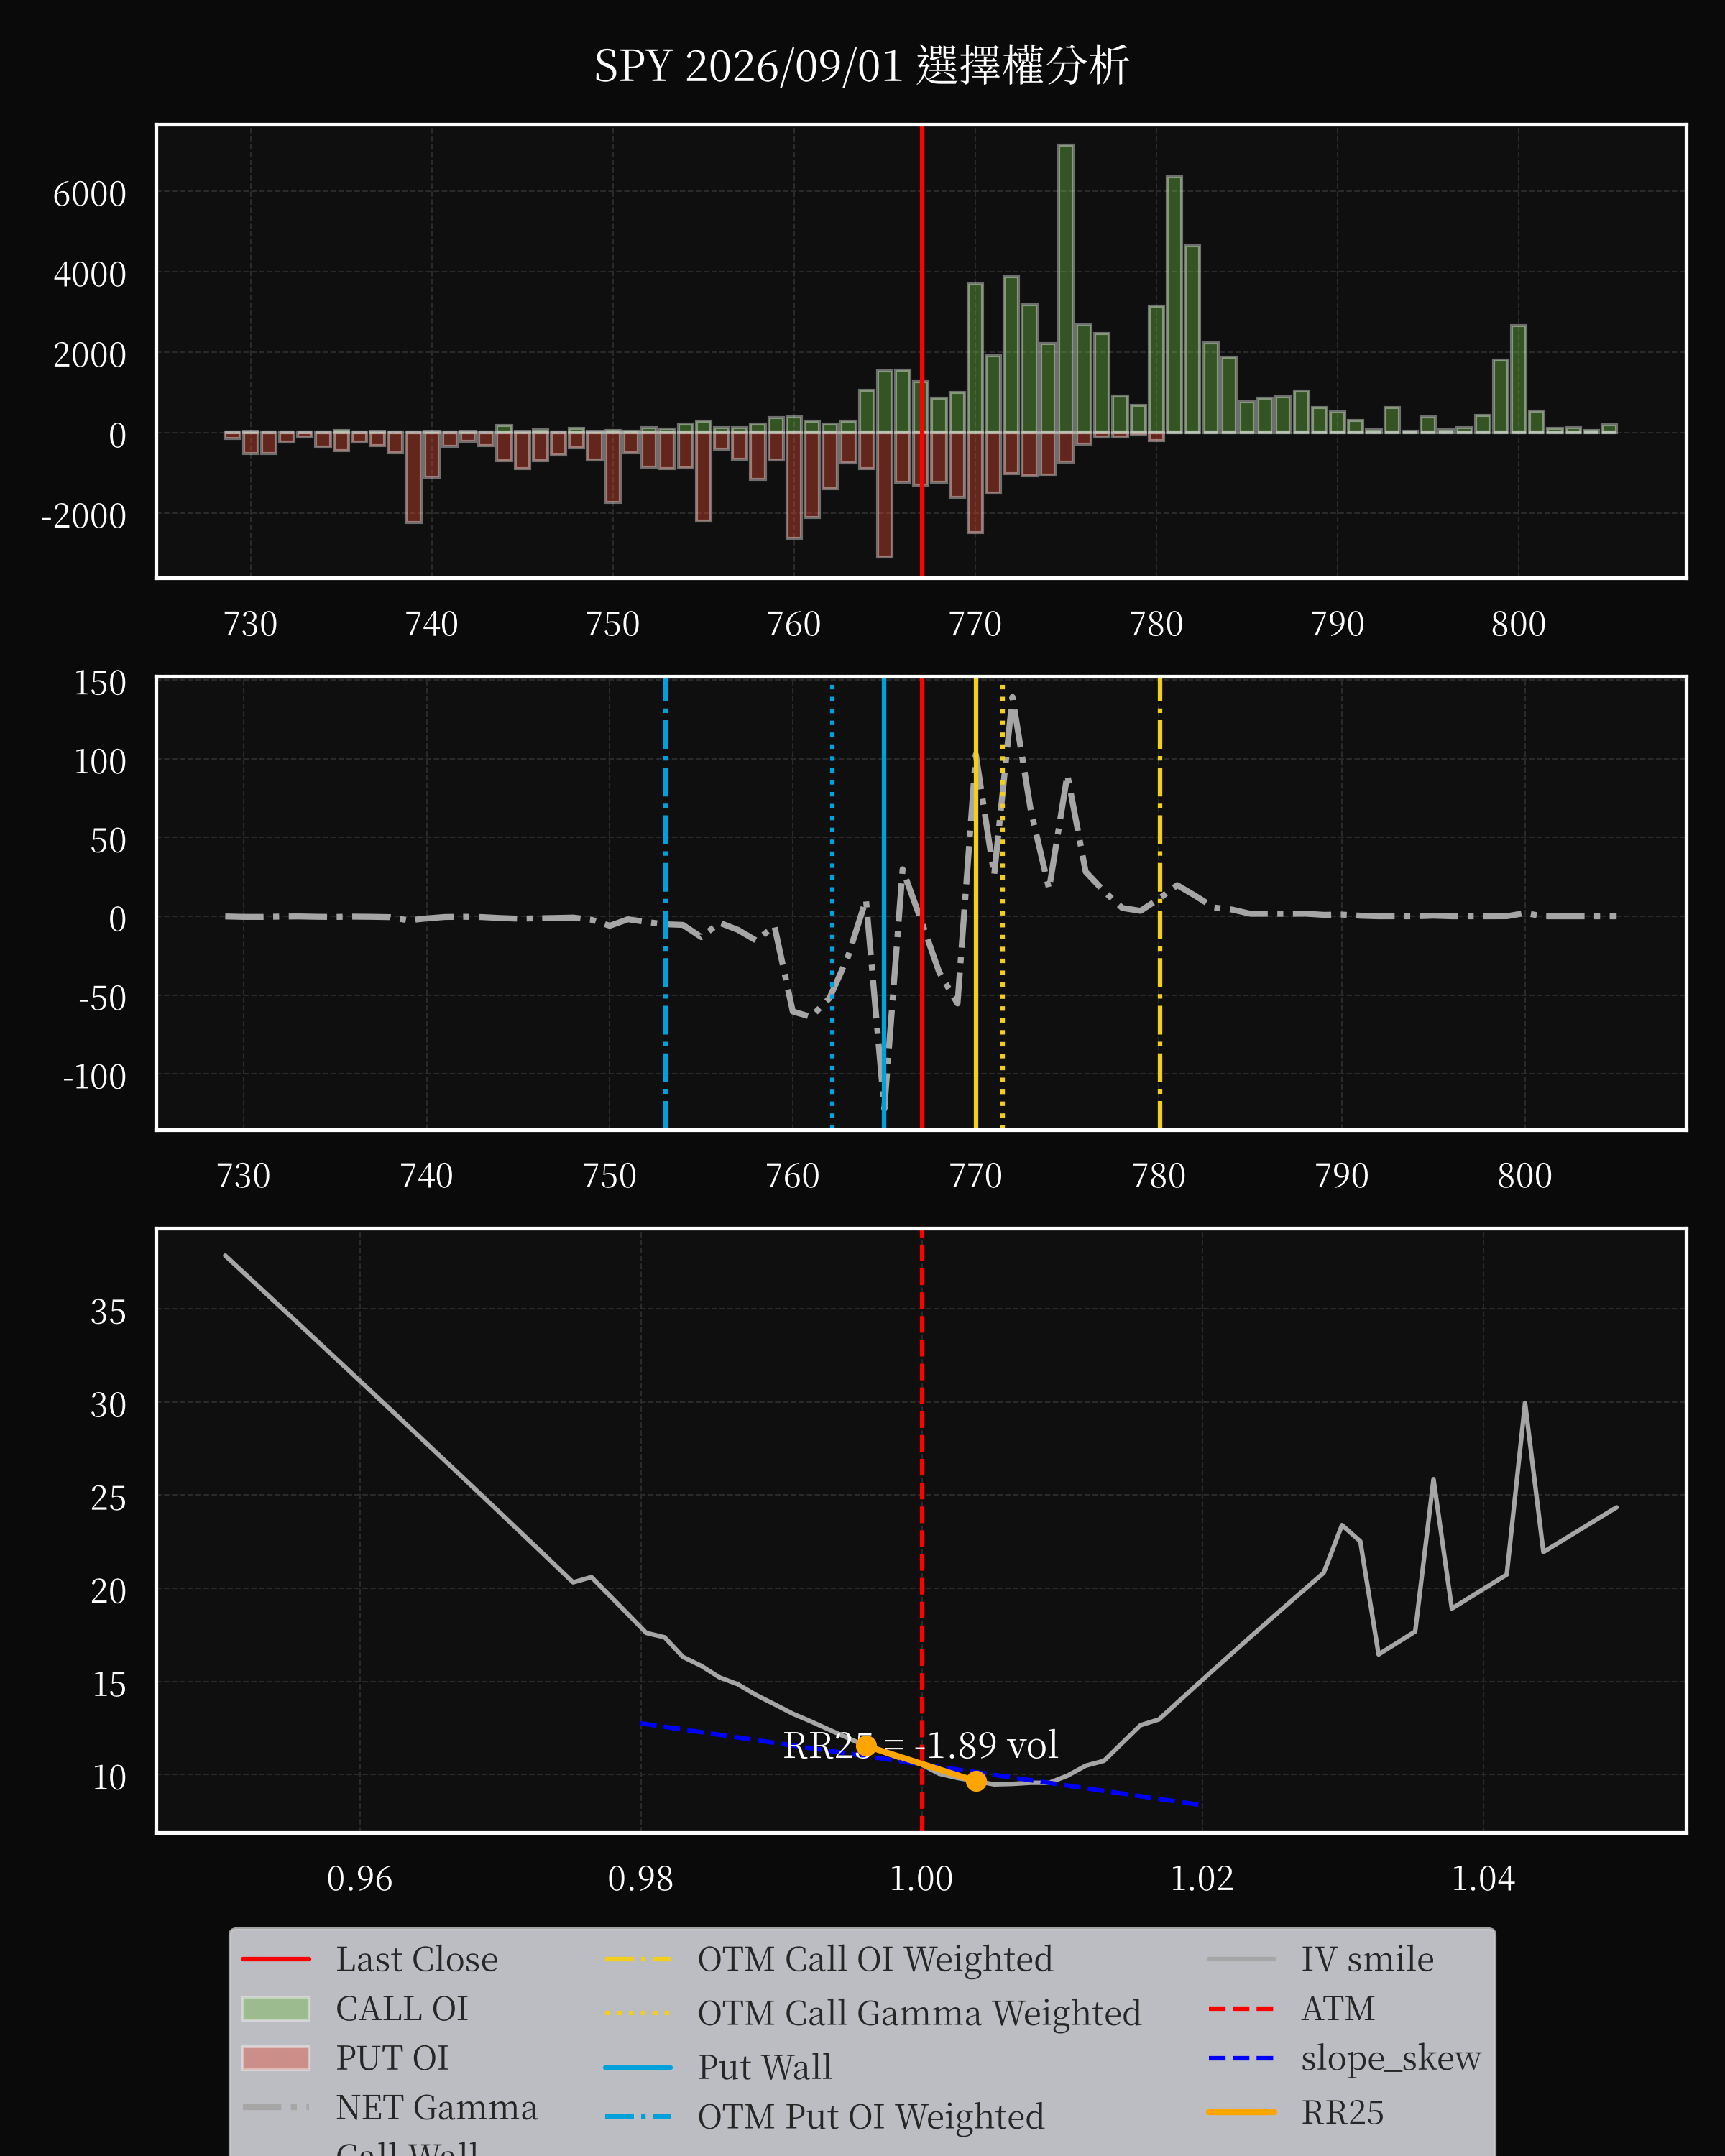The height and width of the screenshot is (2156, 1725).
Task: Click the red dashed ATM legend sample
Action: tap(1241, 2008)
